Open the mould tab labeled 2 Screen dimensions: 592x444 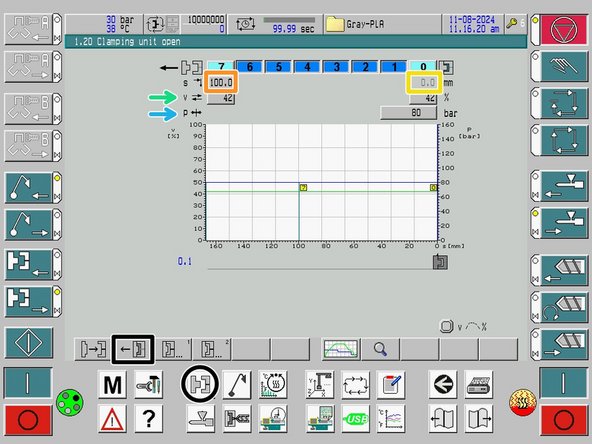[x=212, y=349]
